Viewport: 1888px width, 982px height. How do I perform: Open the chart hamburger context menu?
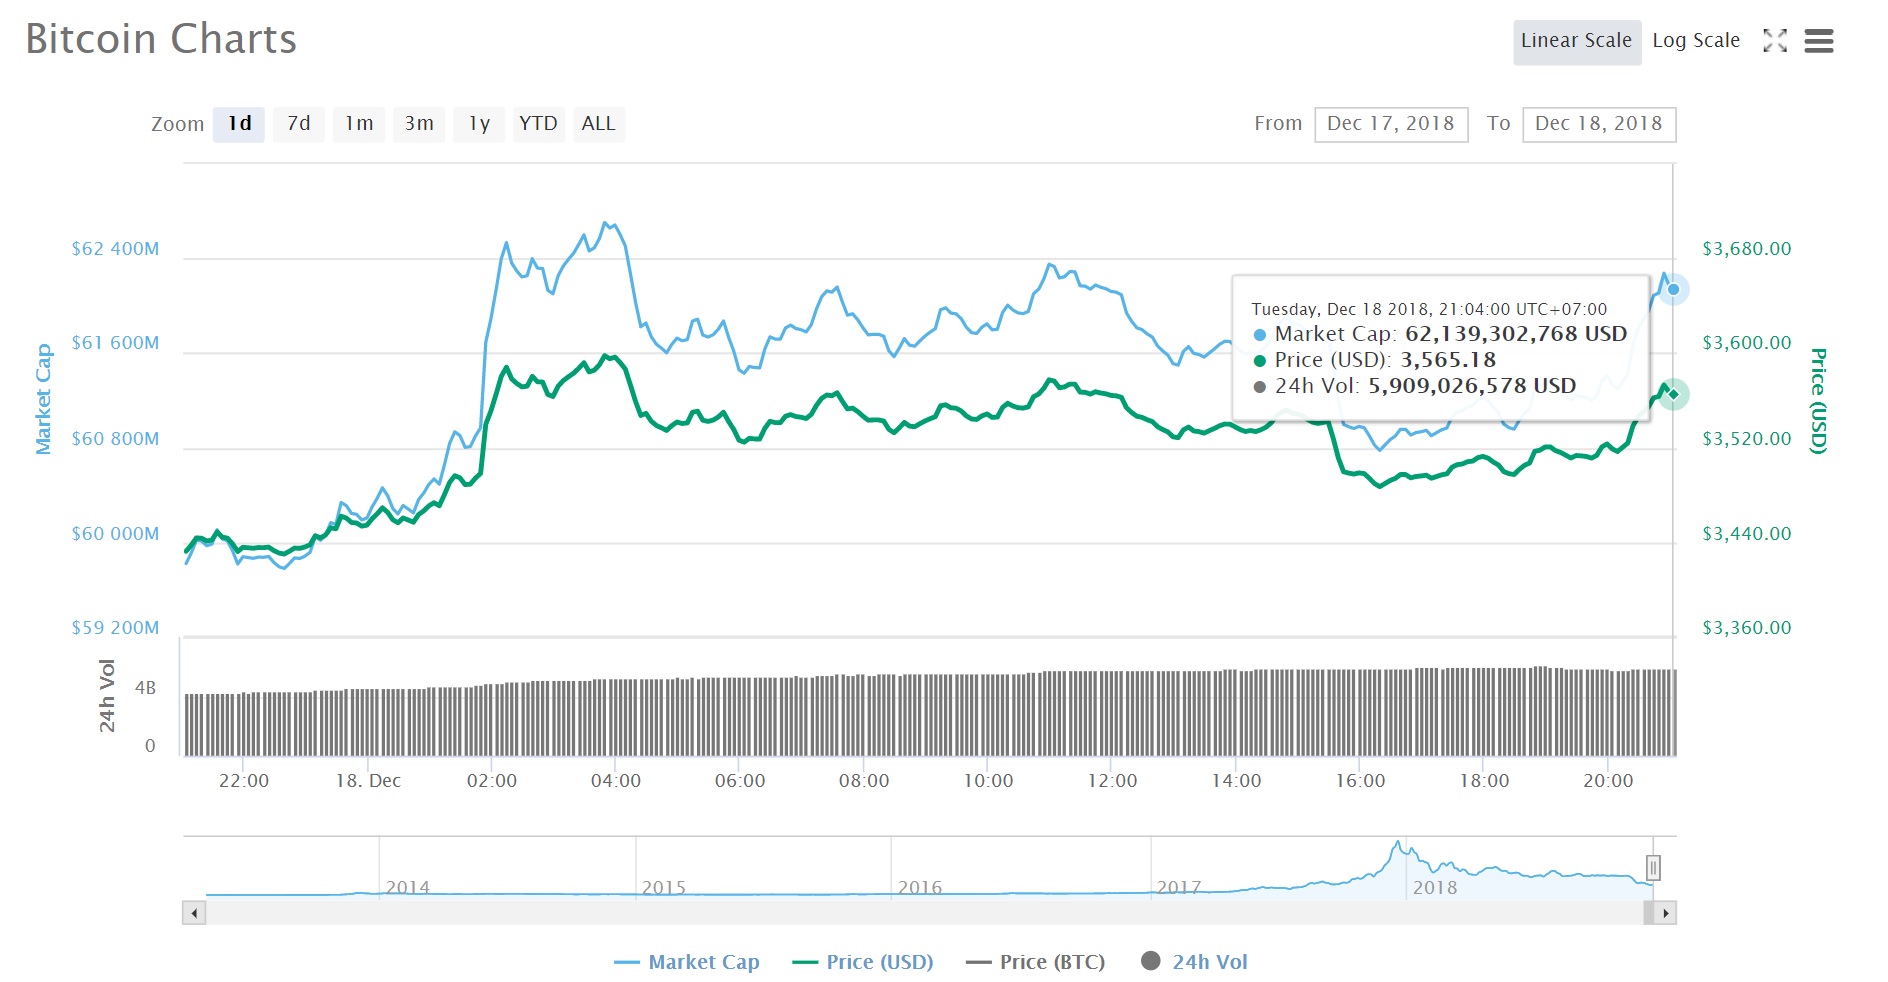point(1818,41)
